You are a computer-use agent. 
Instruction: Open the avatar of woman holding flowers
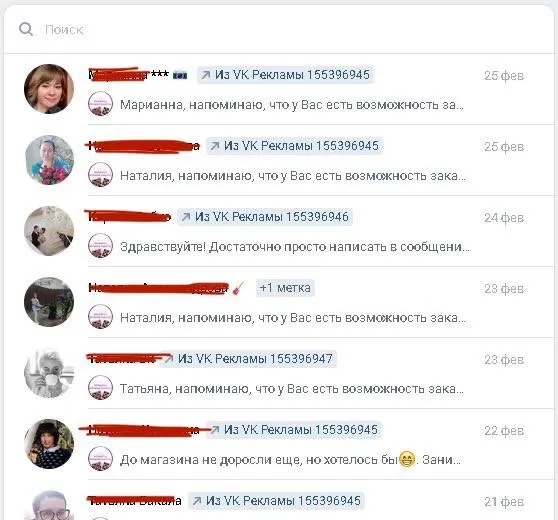click(49, 160)
